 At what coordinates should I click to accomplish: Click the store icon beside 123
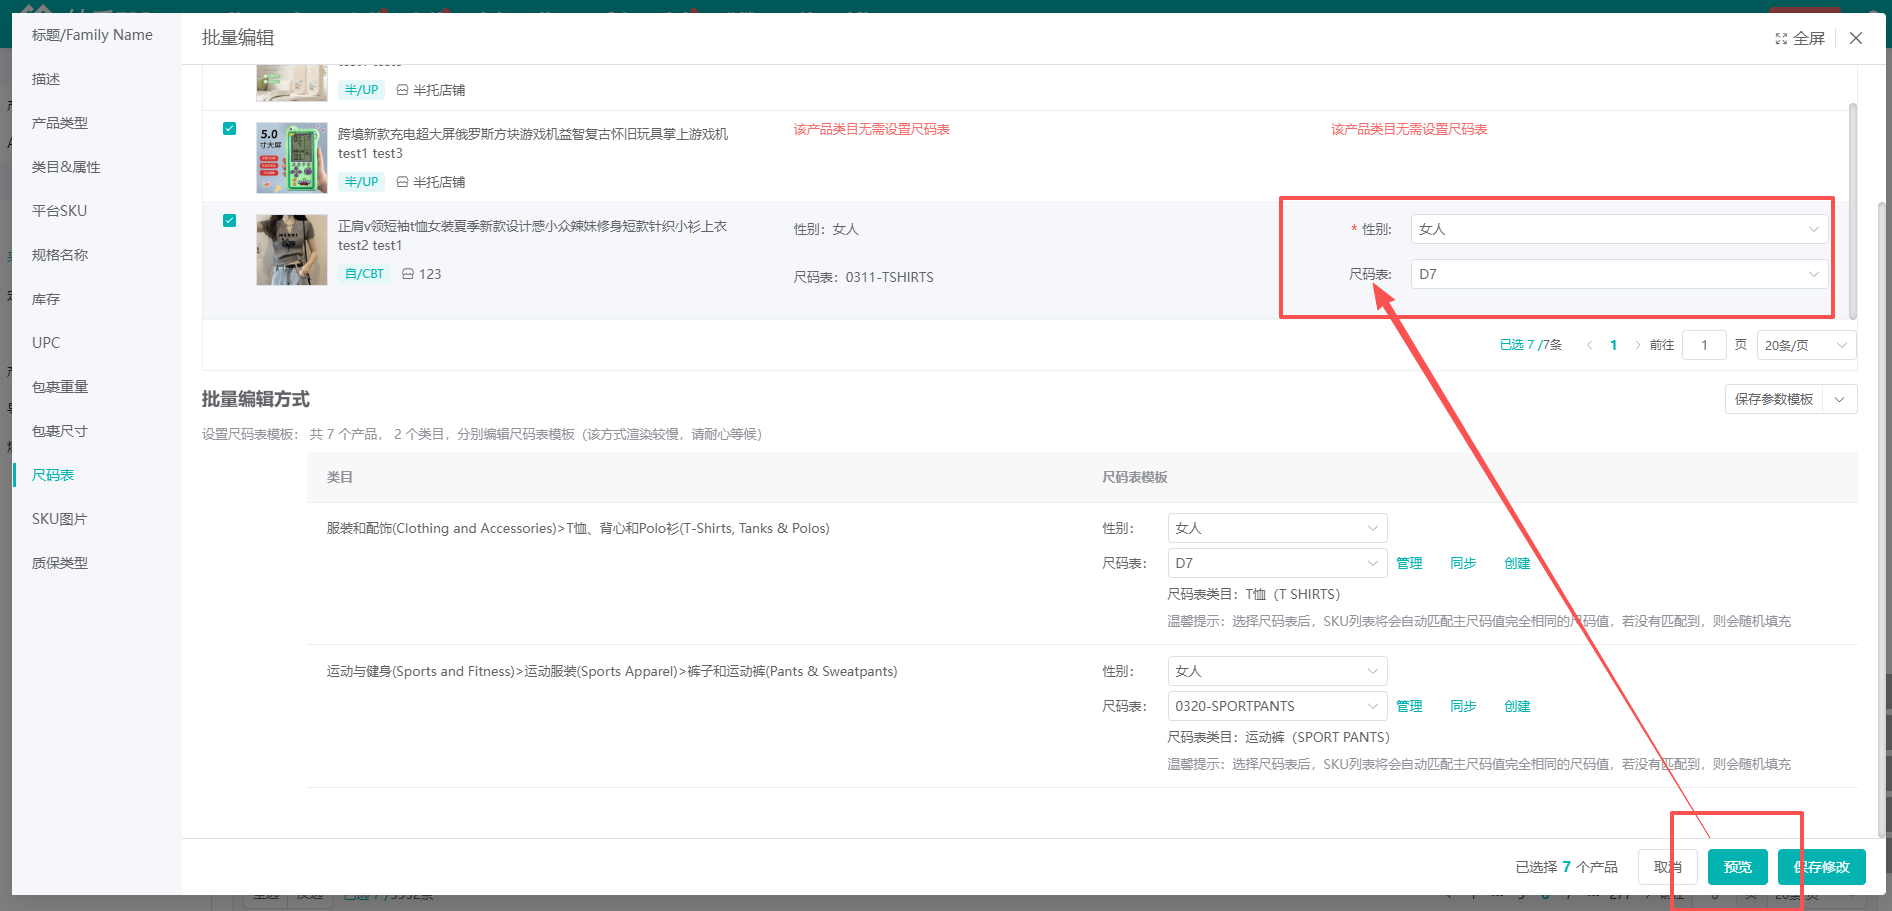pos(408,274)
